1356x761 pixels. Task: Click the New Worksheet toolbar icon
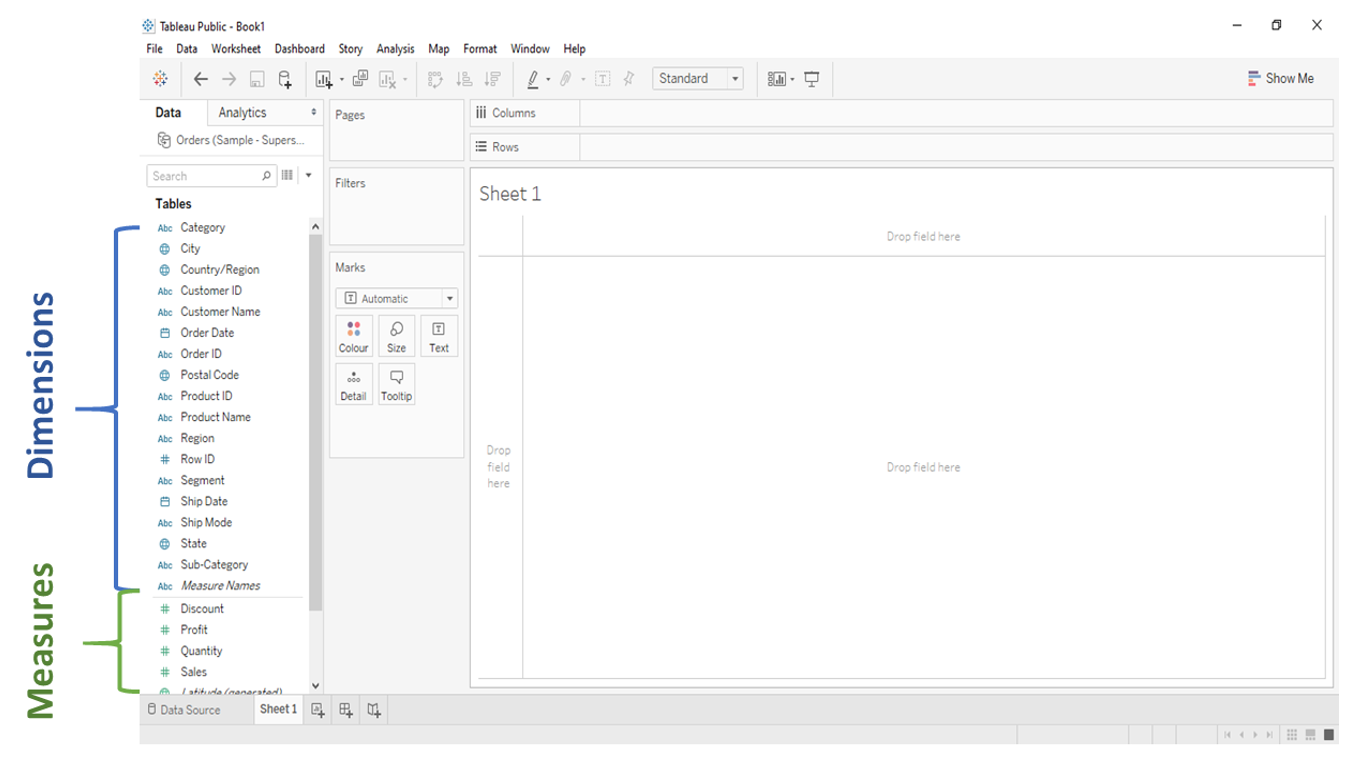point(323,79)
